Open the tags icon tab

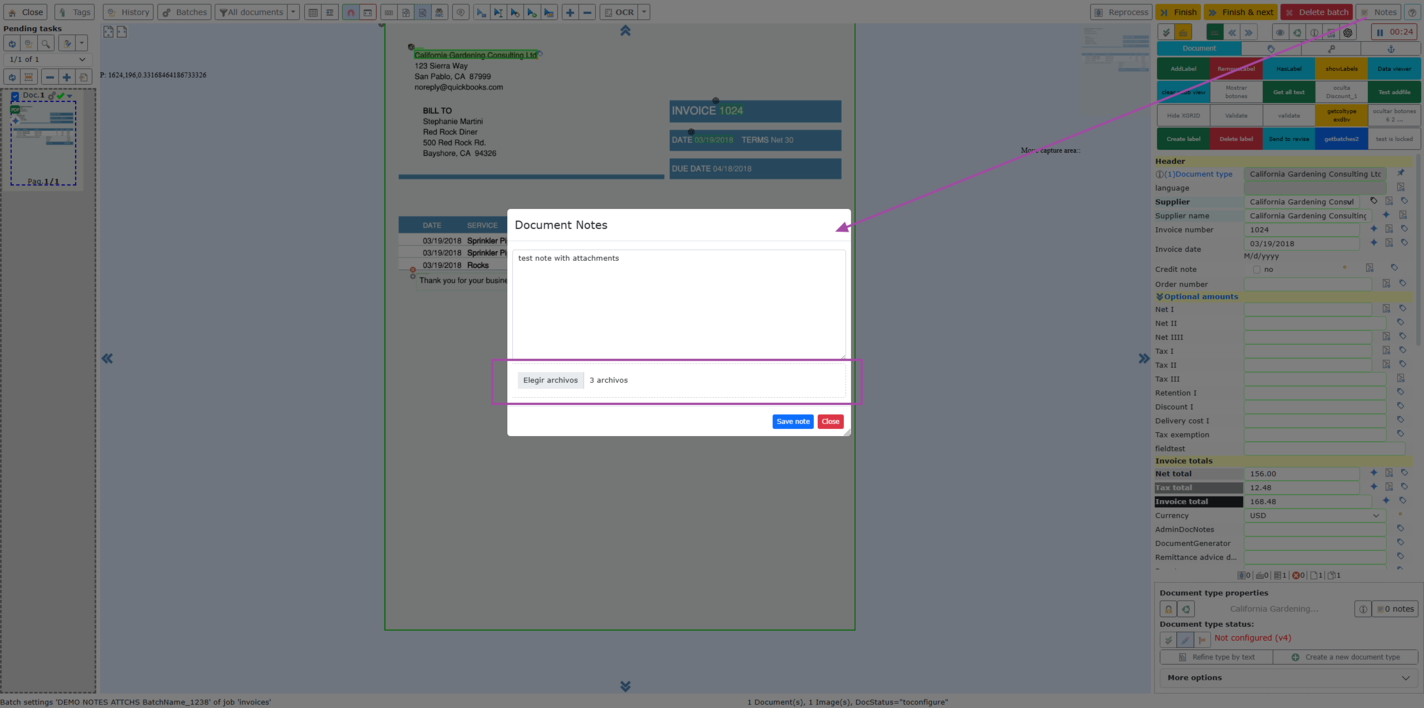click(x=1271, y=48)
